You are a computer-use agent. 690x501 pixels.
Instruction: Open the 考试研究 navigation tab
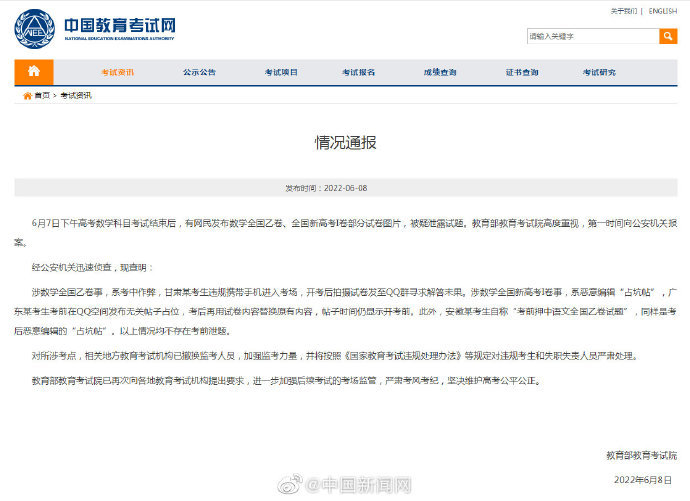[599, 72]
